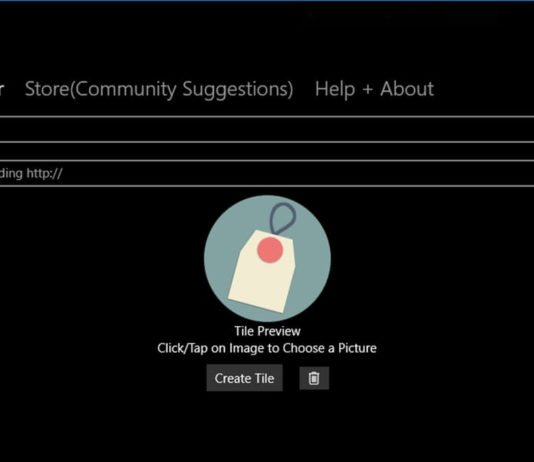Open the Store(Community Suggestions) tab
This screenshot has height=462, width=534.
pos(159,90)
